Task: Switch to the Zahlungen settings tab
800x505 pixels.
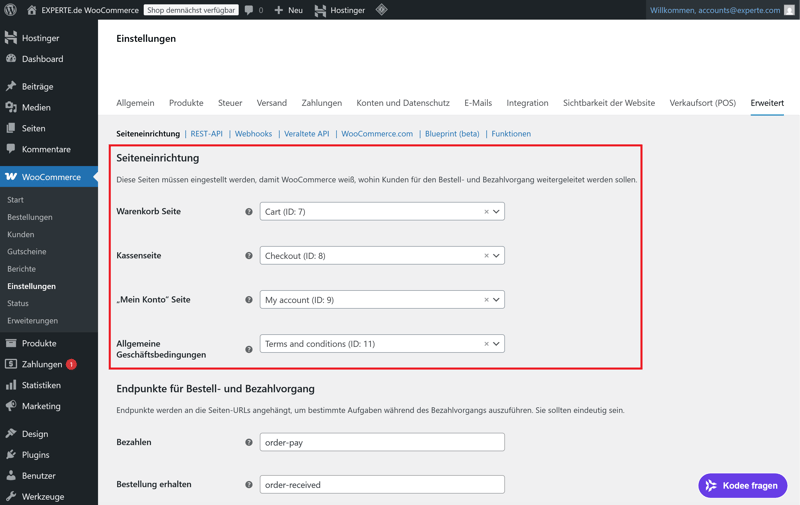Action: pyautogui.click(x=321, y=103)
